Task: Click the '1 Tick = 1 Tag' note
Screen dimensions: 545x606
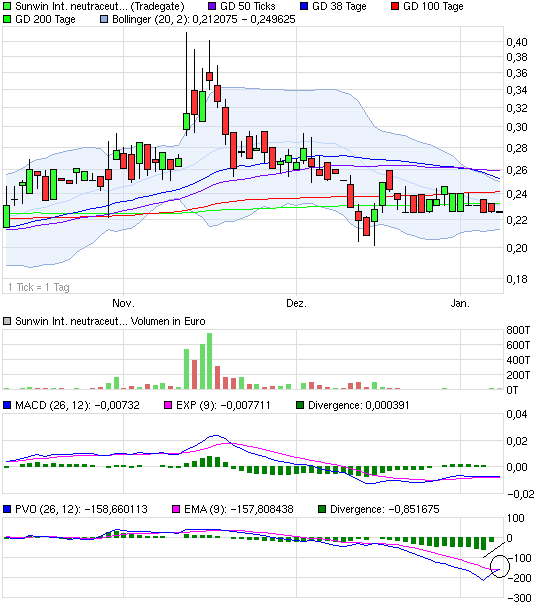Action: click(39, 287)
